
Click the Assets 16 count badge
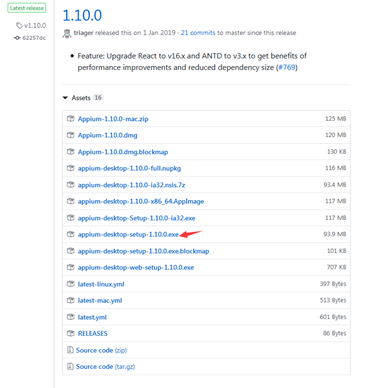tap(98, 98)
